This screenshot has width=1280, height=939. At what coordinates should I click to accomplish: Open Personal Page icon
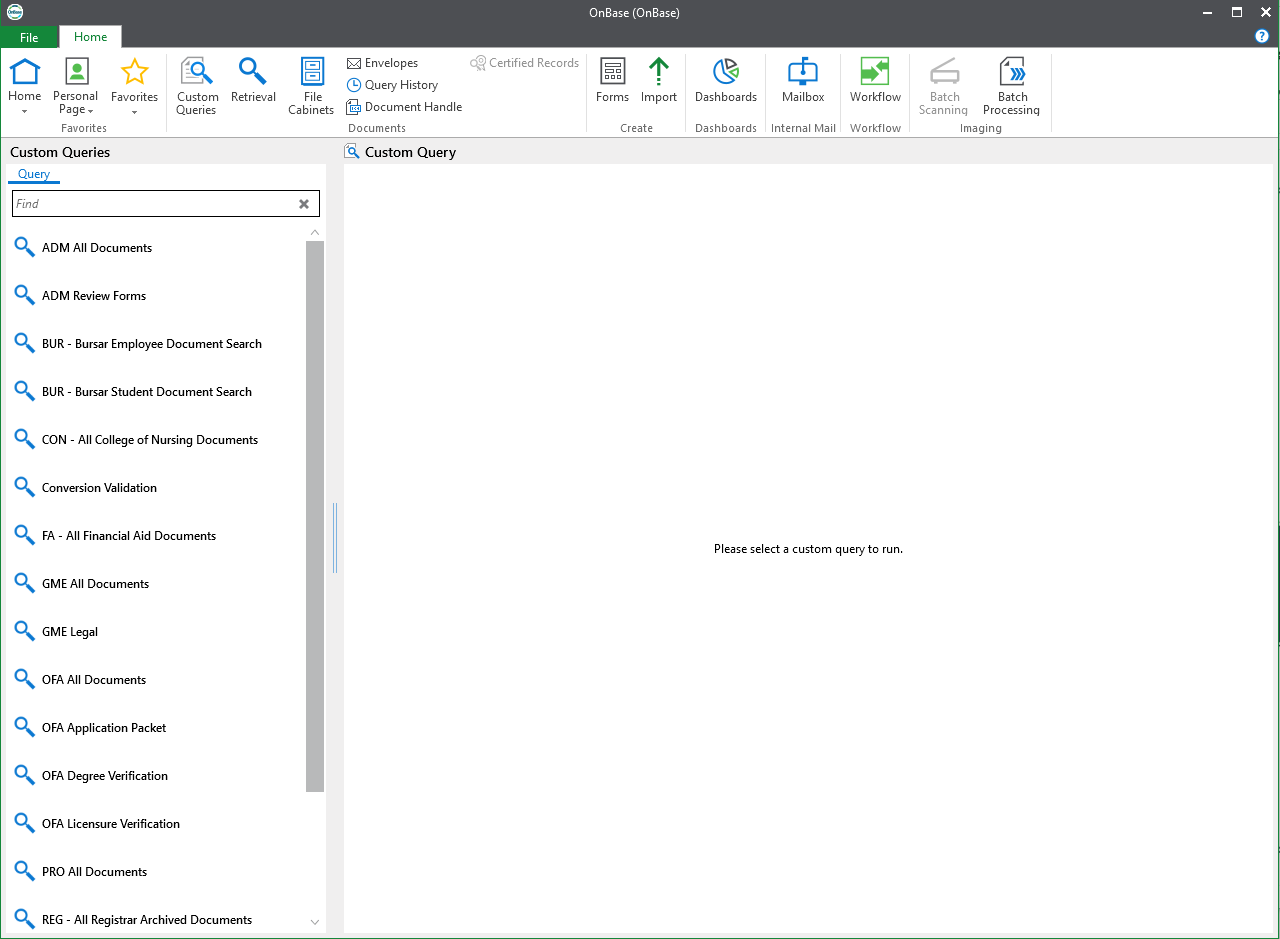[x=76, y=72]
